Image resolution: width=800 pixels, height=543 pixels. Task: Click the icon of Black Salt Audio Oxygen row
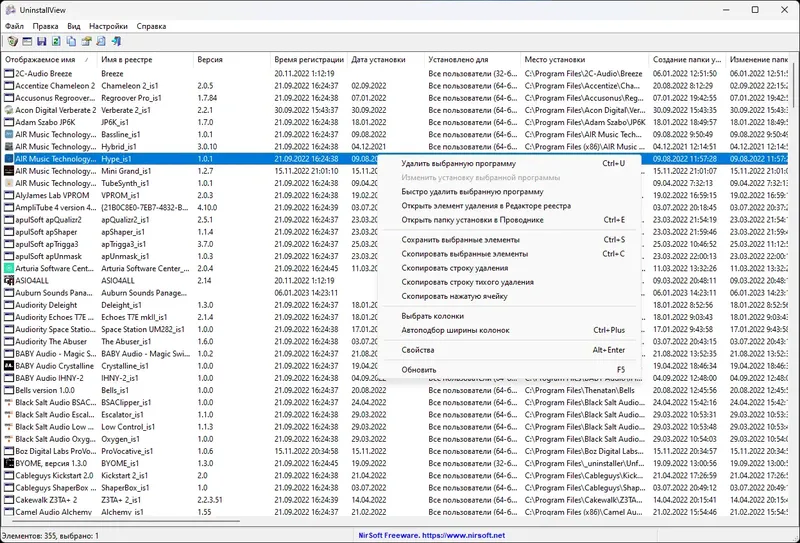coord(9,439)
